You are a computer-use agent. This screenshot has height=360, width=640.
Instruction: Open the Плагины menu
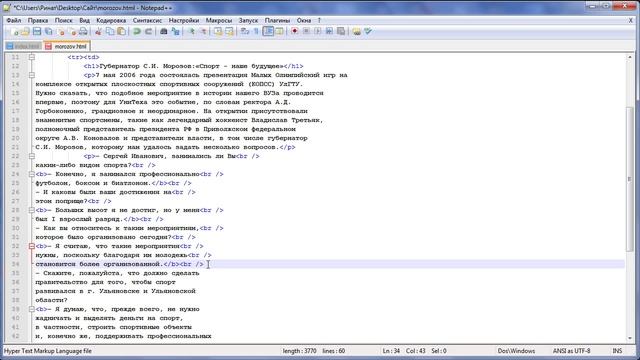(x=277, y=20)
